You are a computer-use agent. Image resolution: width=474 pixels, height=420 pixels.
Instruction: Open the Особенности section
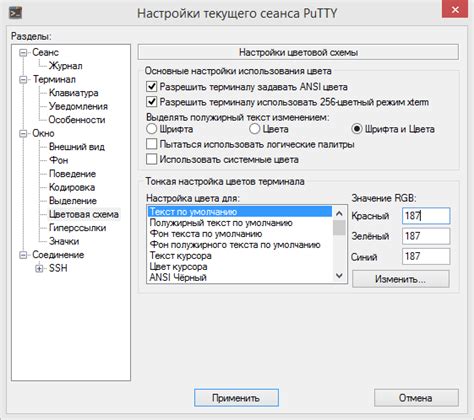click(77, 120)
